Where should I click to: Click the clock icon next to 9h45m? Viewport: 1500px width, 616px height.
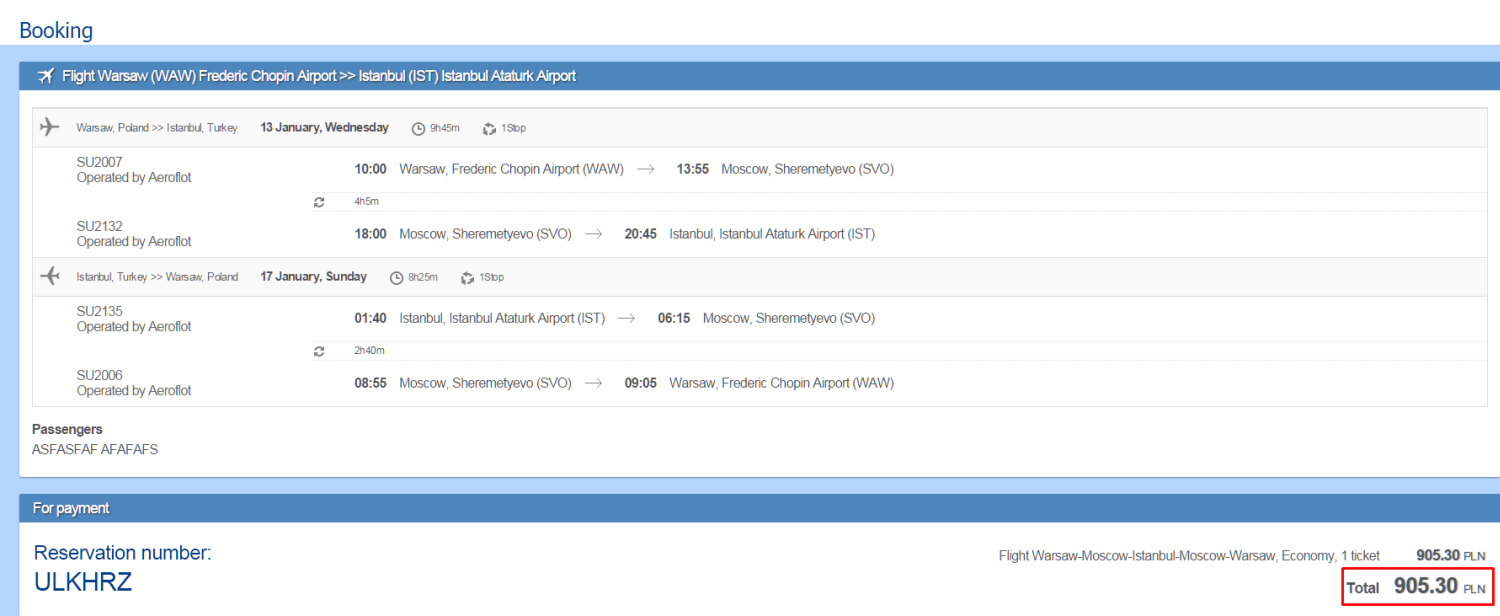tap(419, 128)
